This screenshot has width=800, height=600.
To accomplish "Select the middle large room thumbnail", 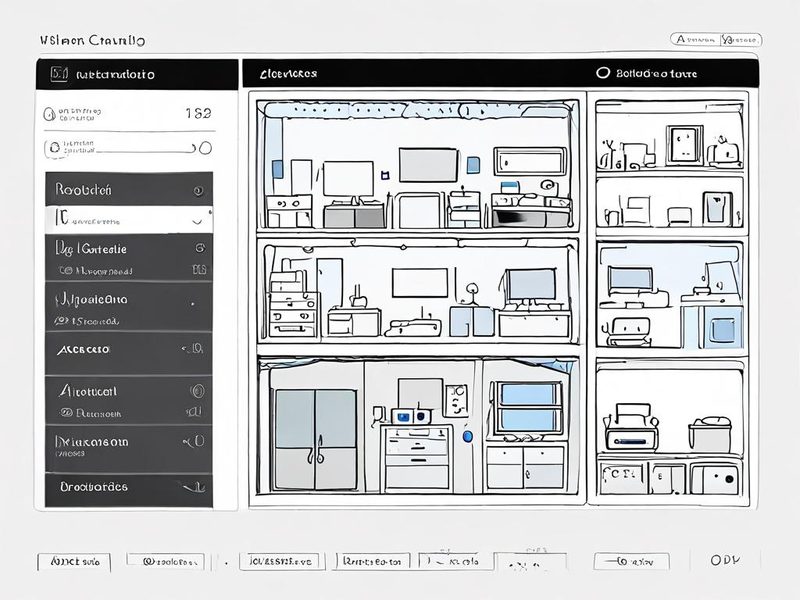I will pos(418,290).
